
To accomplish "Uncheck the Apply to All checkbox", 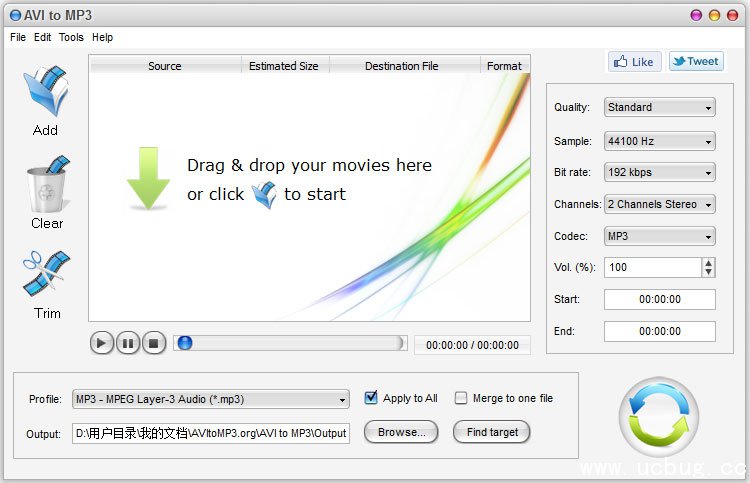I will point(372,398).
